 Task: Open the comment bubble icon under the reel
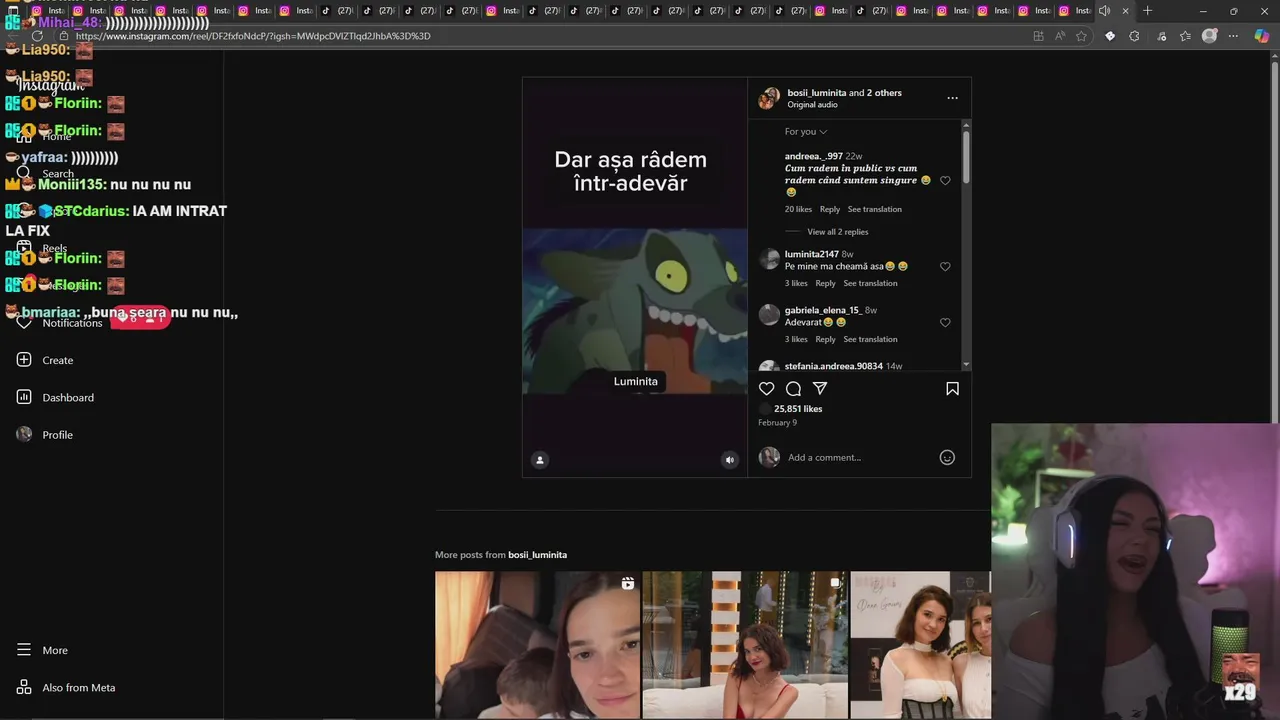click(x=793, y=389)
